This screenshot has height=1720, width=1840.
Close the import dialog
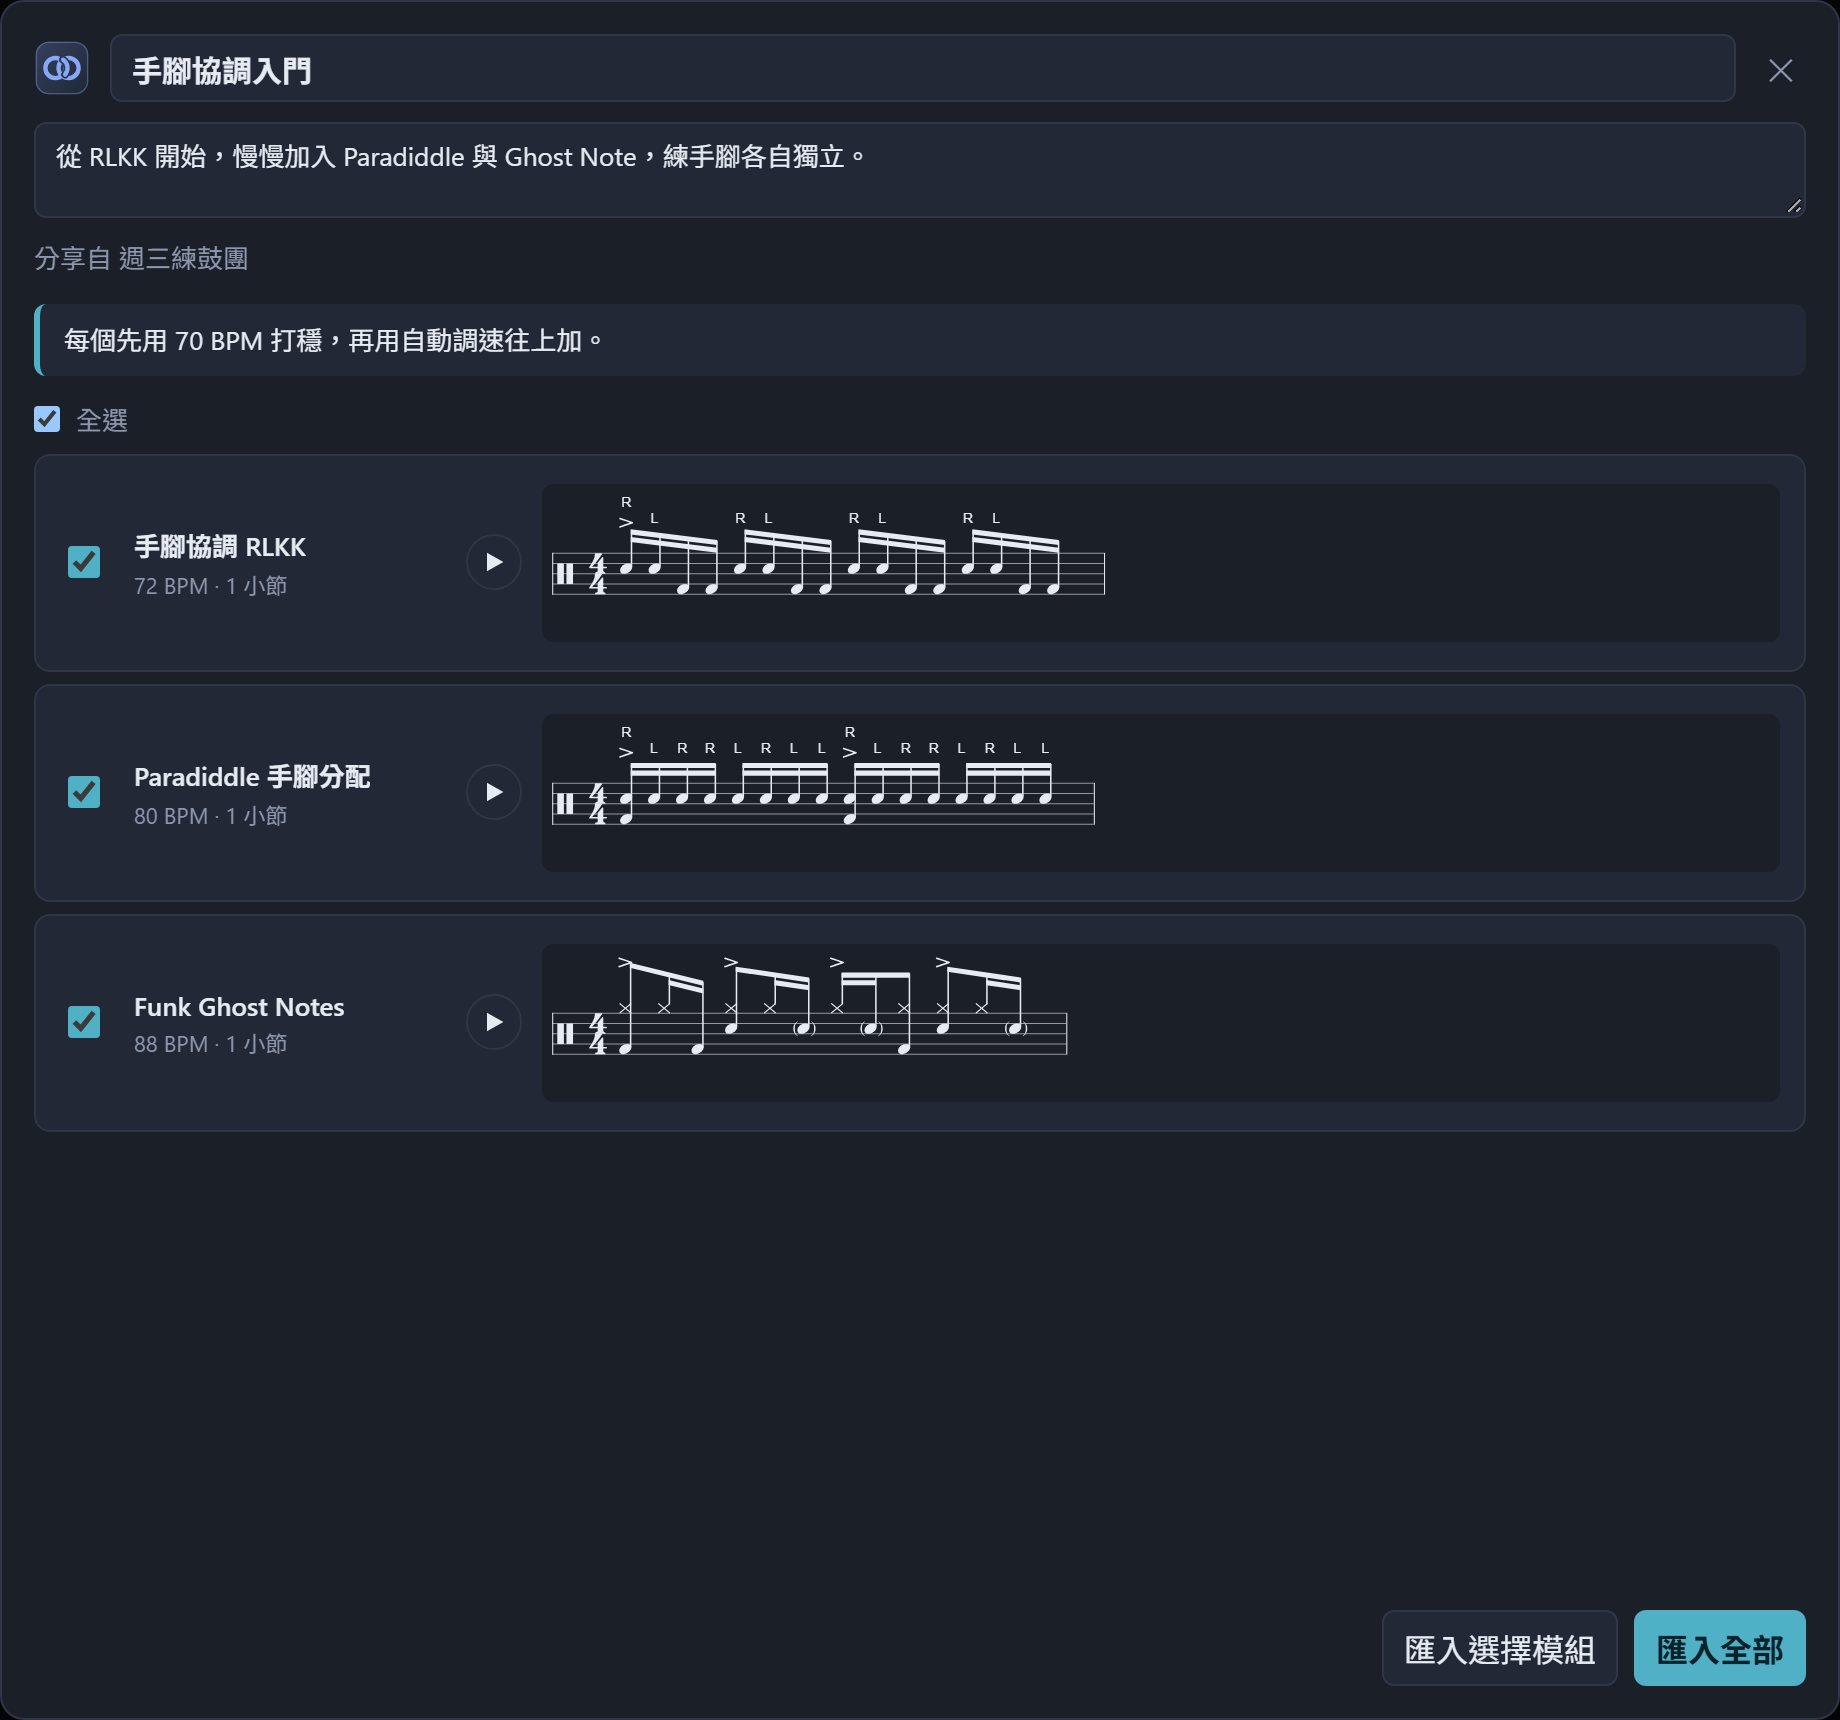click(1780, 70)
